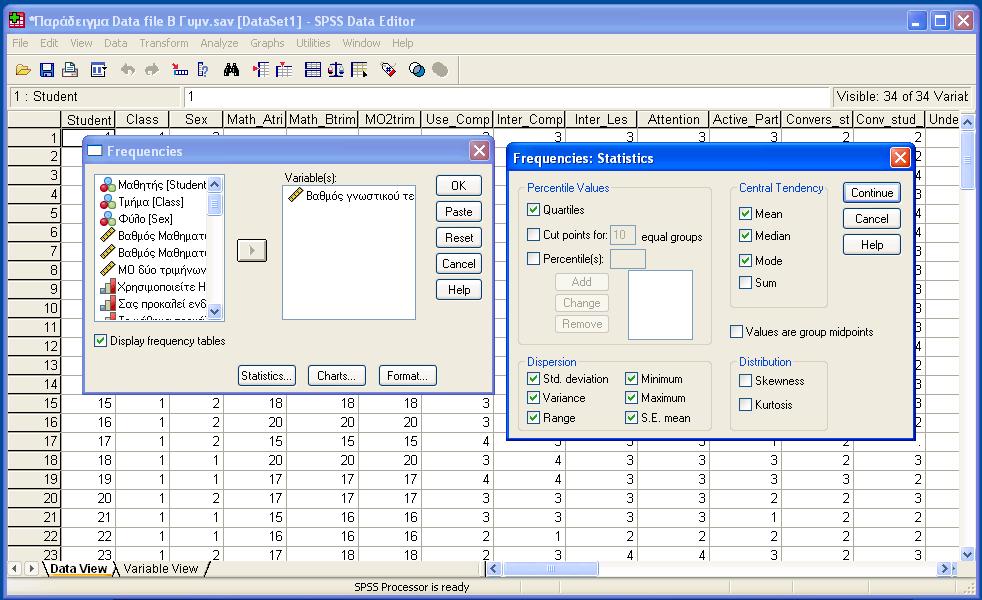Click the Redo arrow icon
The height and width of the screenshot is (600, 982).
[152, 70]
